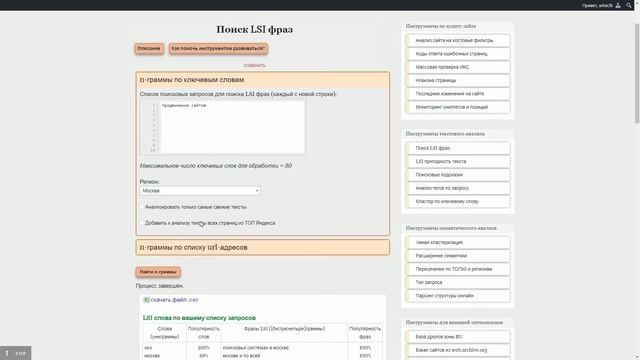Open Тип запроса tool
Image resolution: width=640 pixels, height=360 pixels.
(458, 282)
